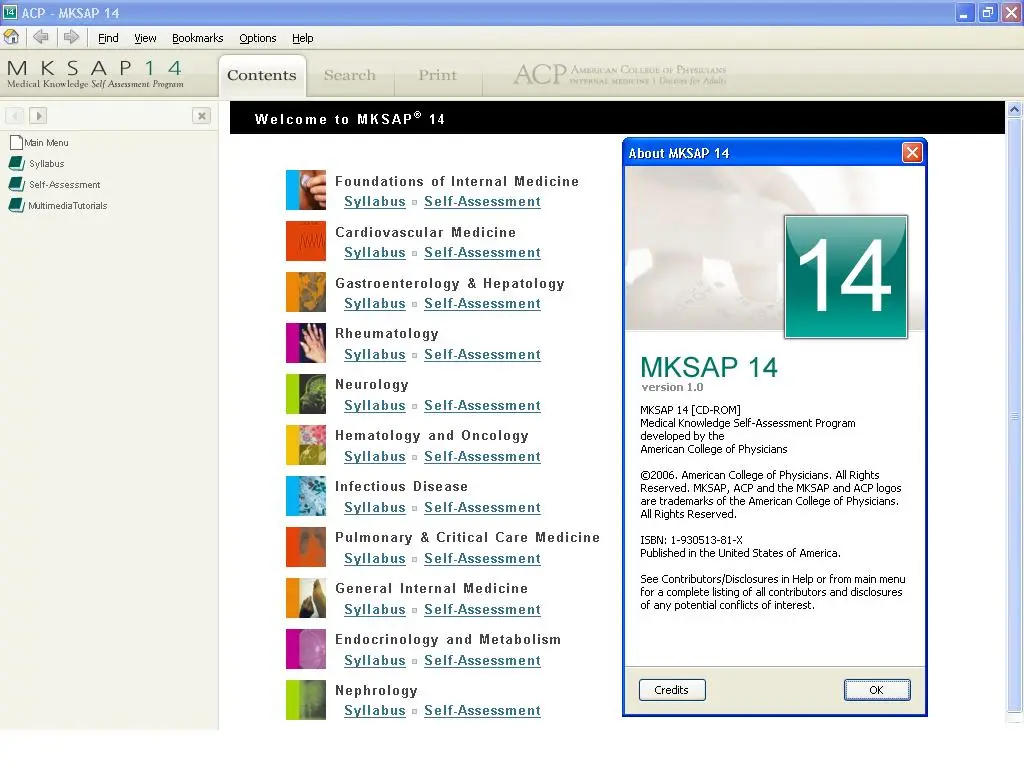Open the Options menu
The width and height of the screenshot is (1024, 768).
pos(257,38)
